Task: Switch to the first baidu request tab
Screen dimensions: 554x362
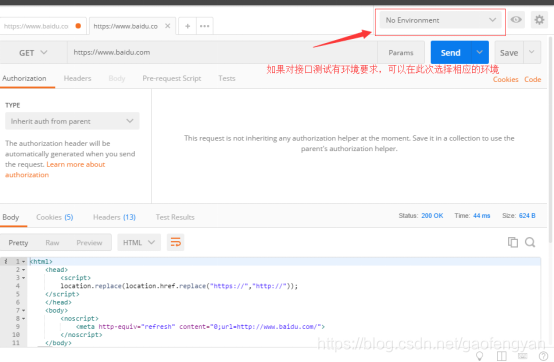Action: 42,26
